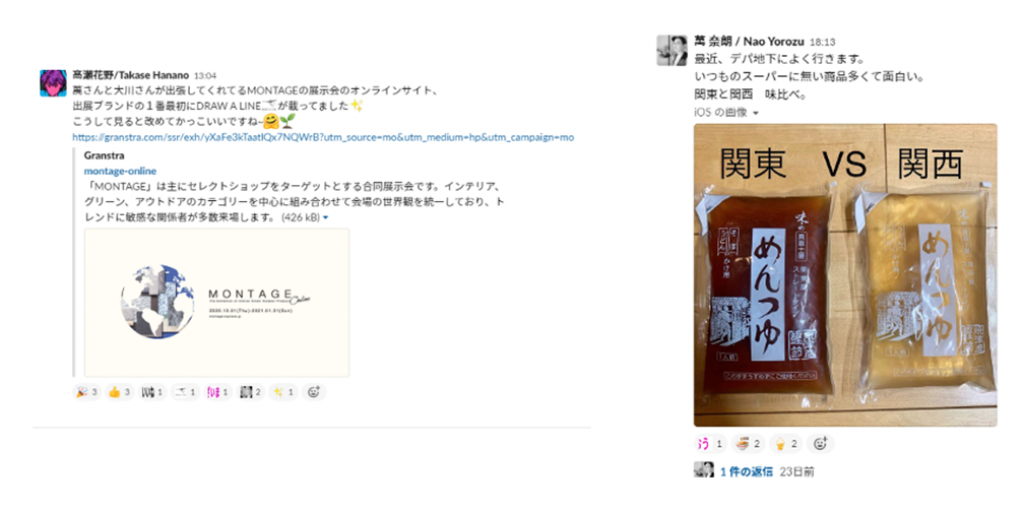Click the pink う custom reaction
The width and height of the screenshot is (1024, 513).
tap(710, 444)
